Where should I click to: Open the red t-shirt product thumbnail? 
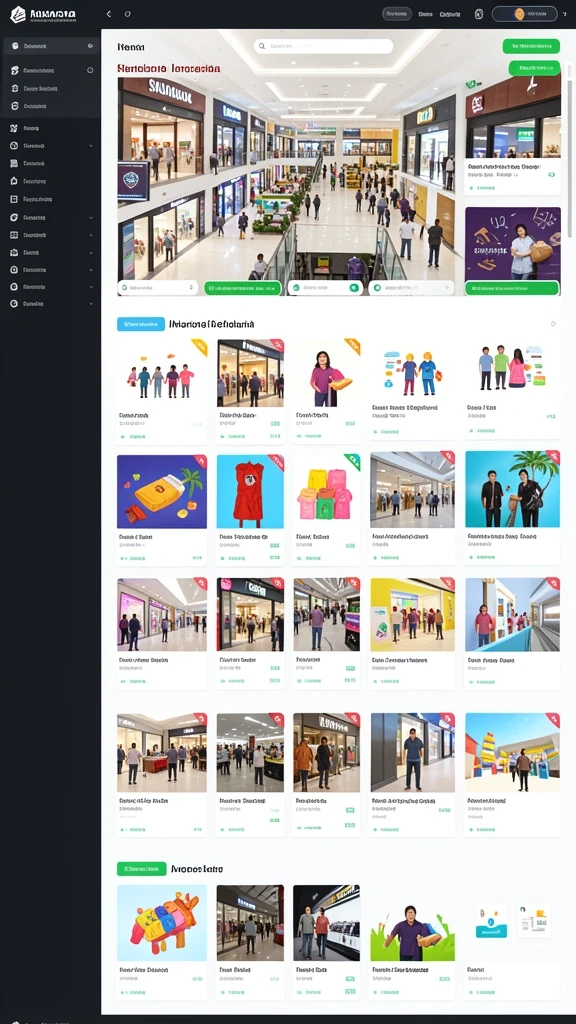(250, 491)
